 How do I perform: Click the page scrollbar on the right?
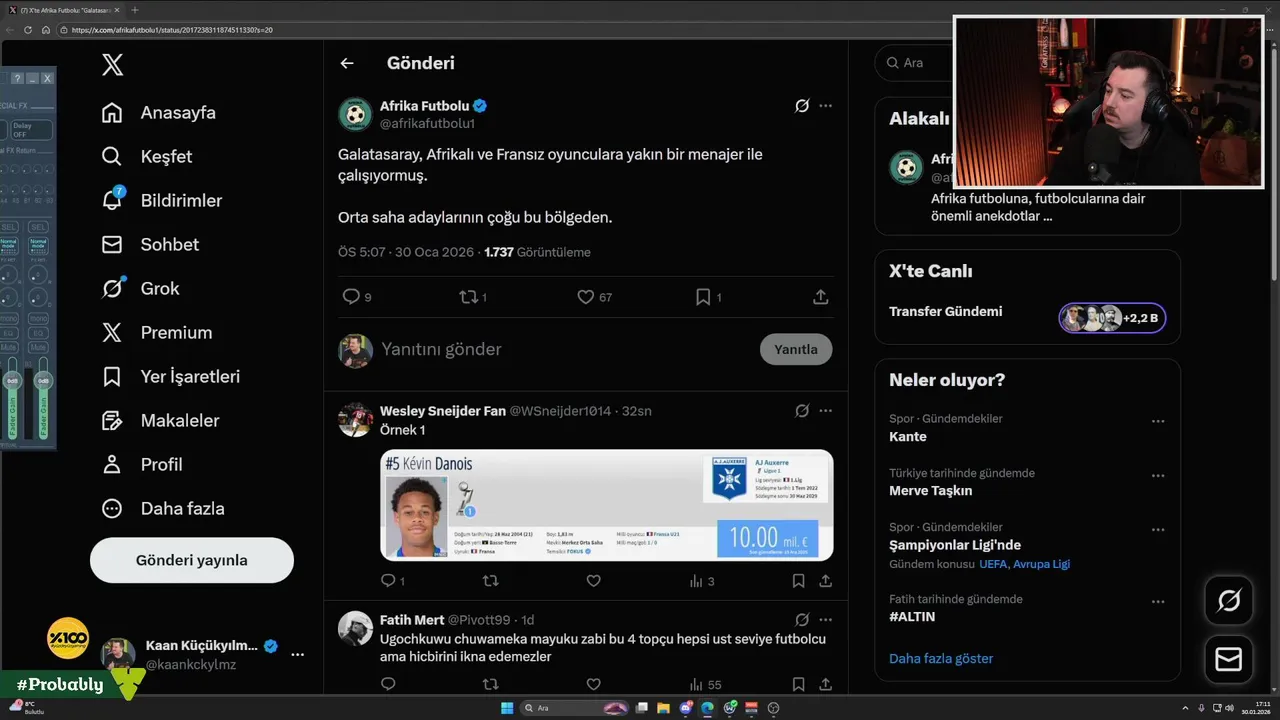coord(1273,165)
